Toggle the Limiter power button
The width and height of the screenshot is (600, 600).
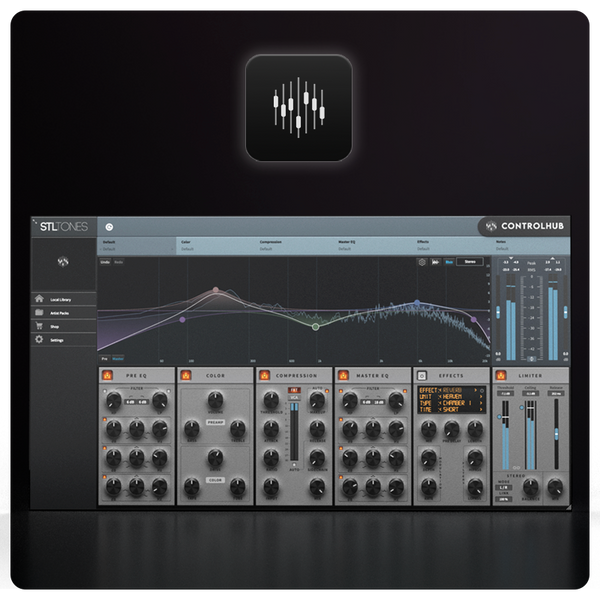tap(501, 375)
